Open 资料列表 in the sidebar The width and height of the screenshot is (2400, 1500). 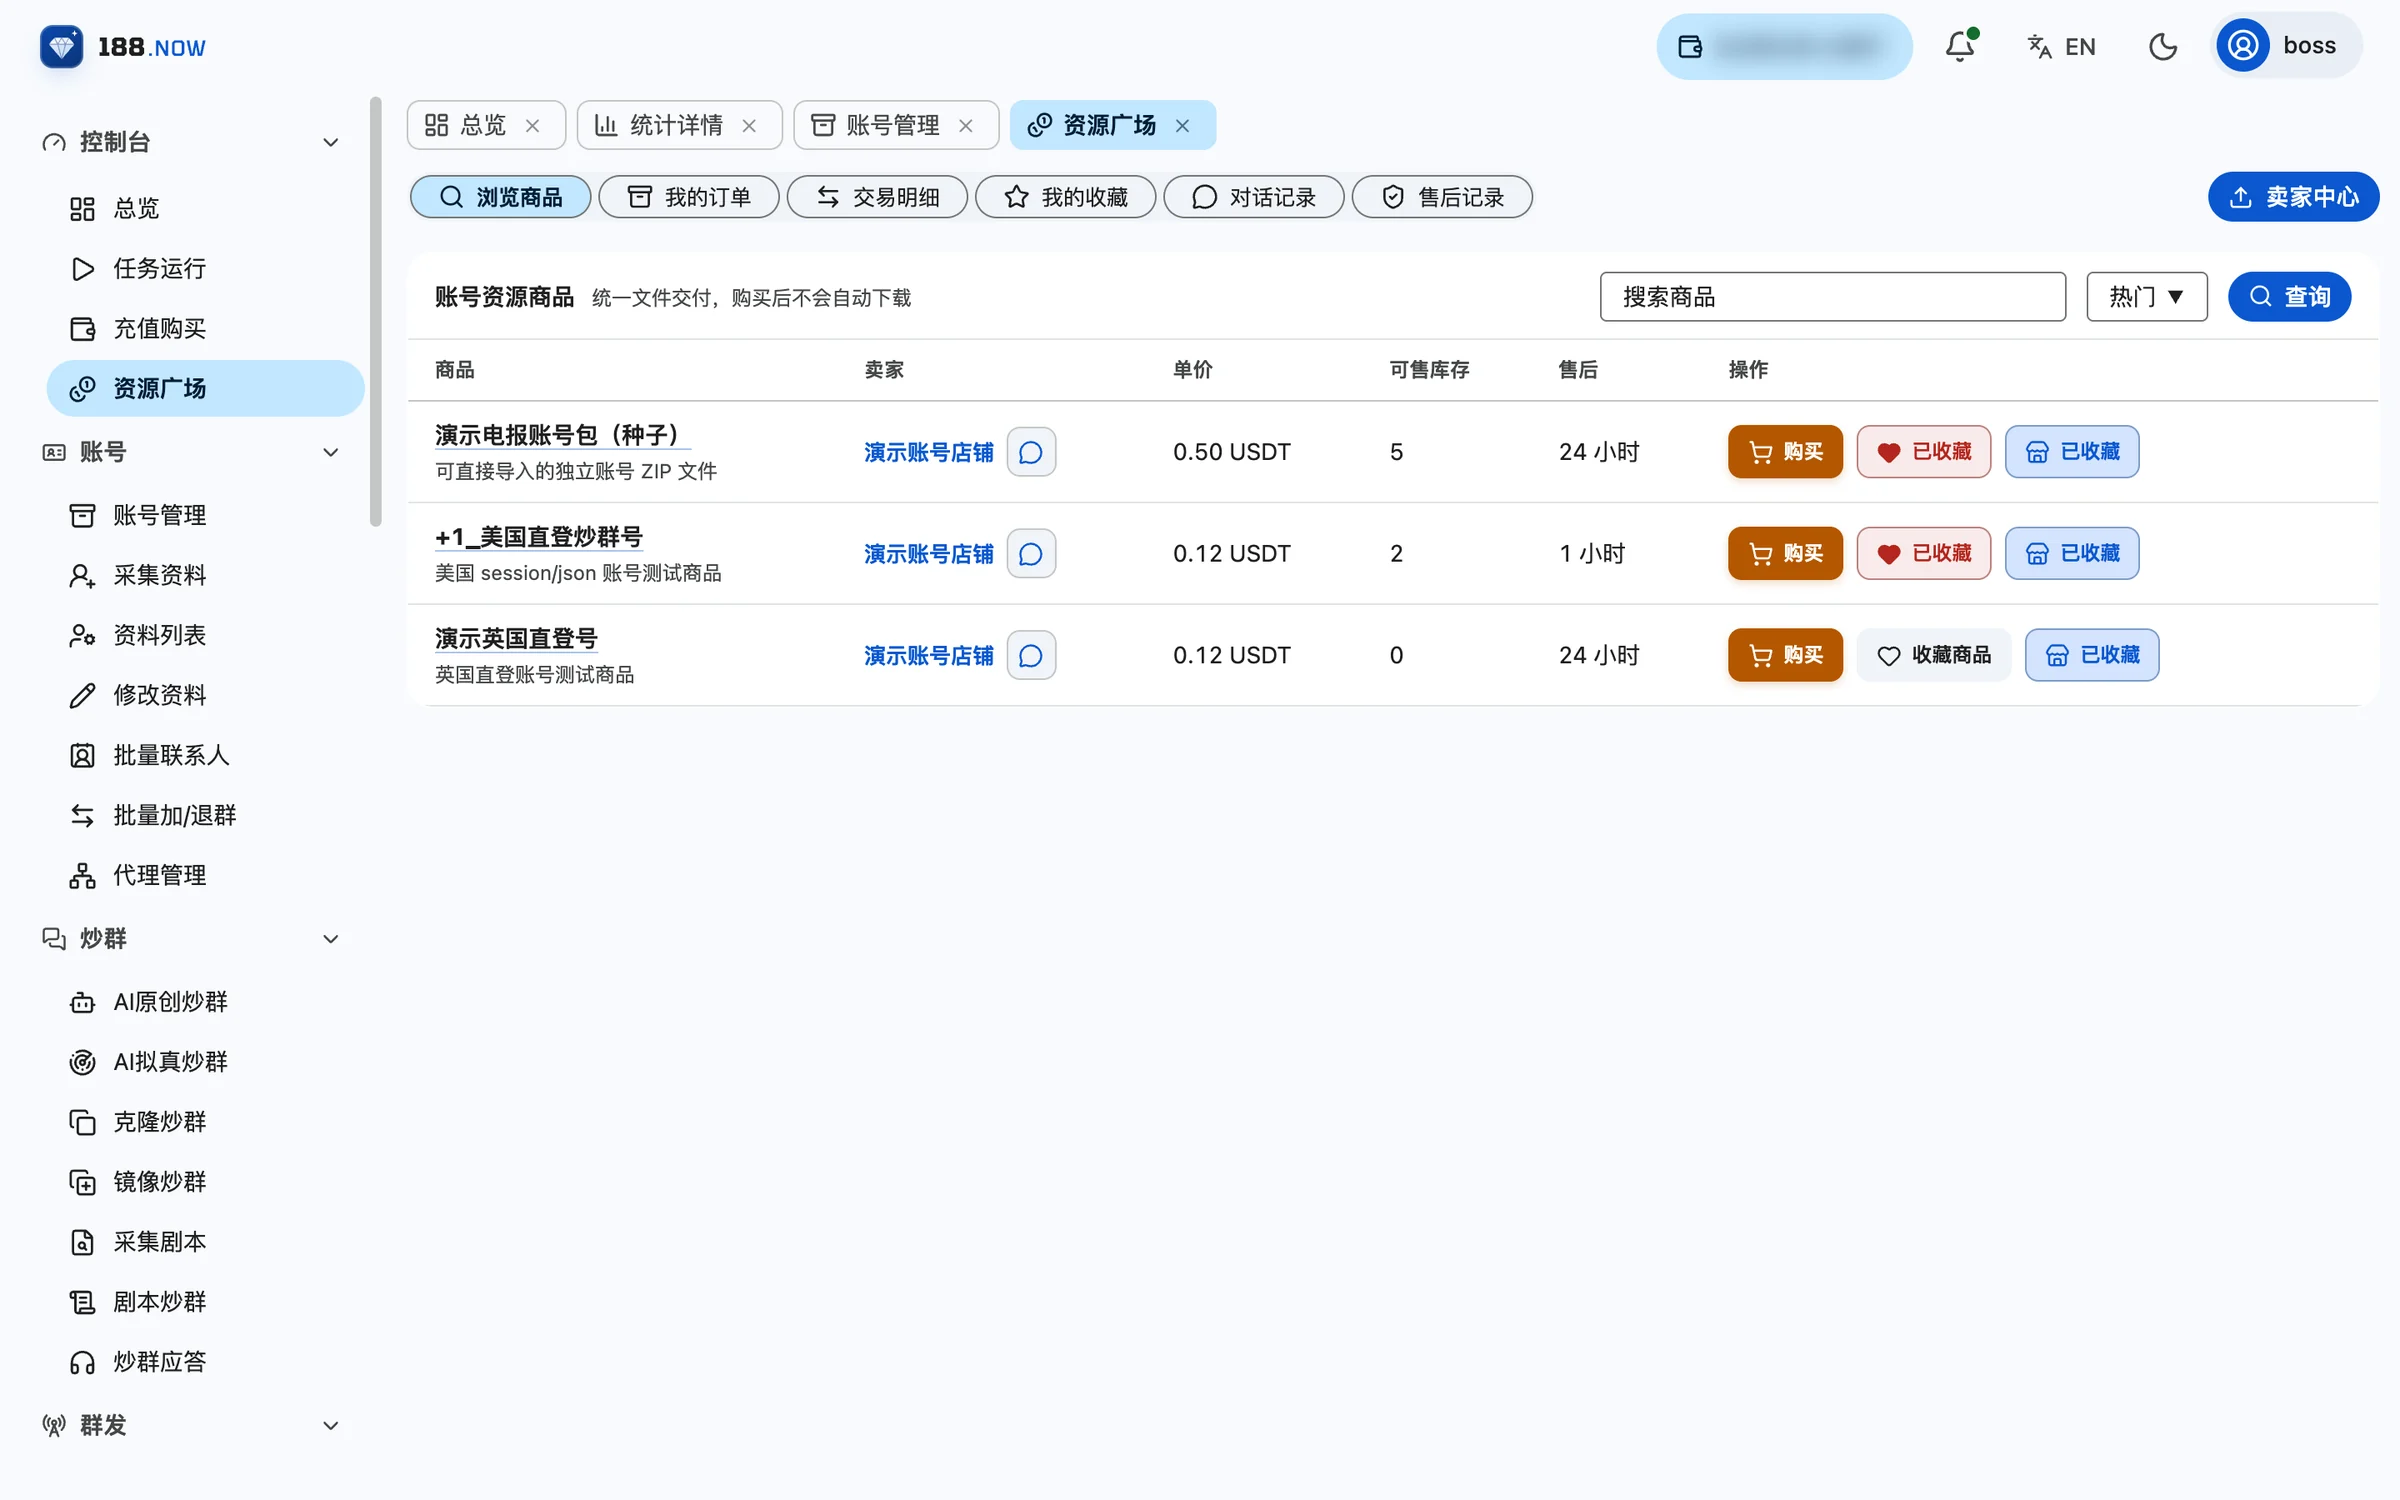click(206, 635)
